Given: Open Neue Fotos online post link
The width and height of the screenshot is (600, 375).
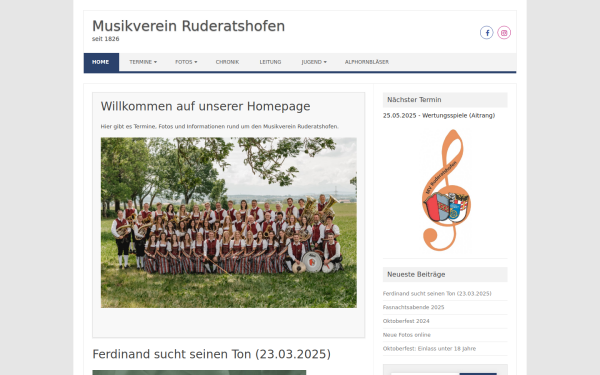Looking at the screenshot, I should 406,335.
